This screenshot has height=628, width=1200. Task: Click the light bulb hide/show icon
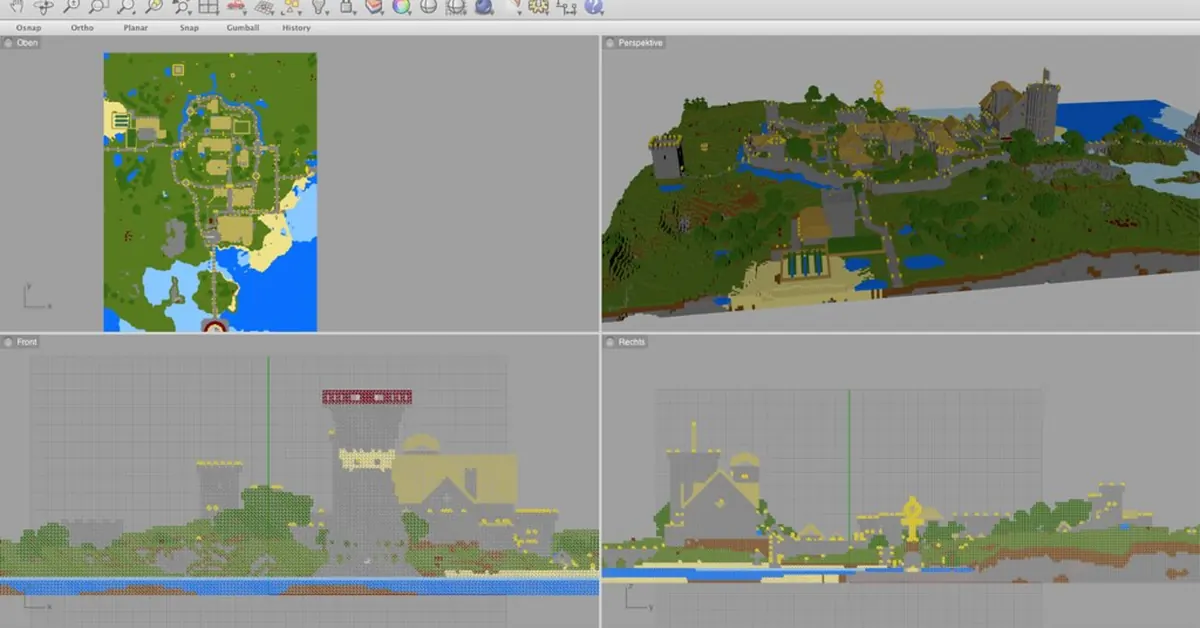pyautogui.click(x=319, y=7)
